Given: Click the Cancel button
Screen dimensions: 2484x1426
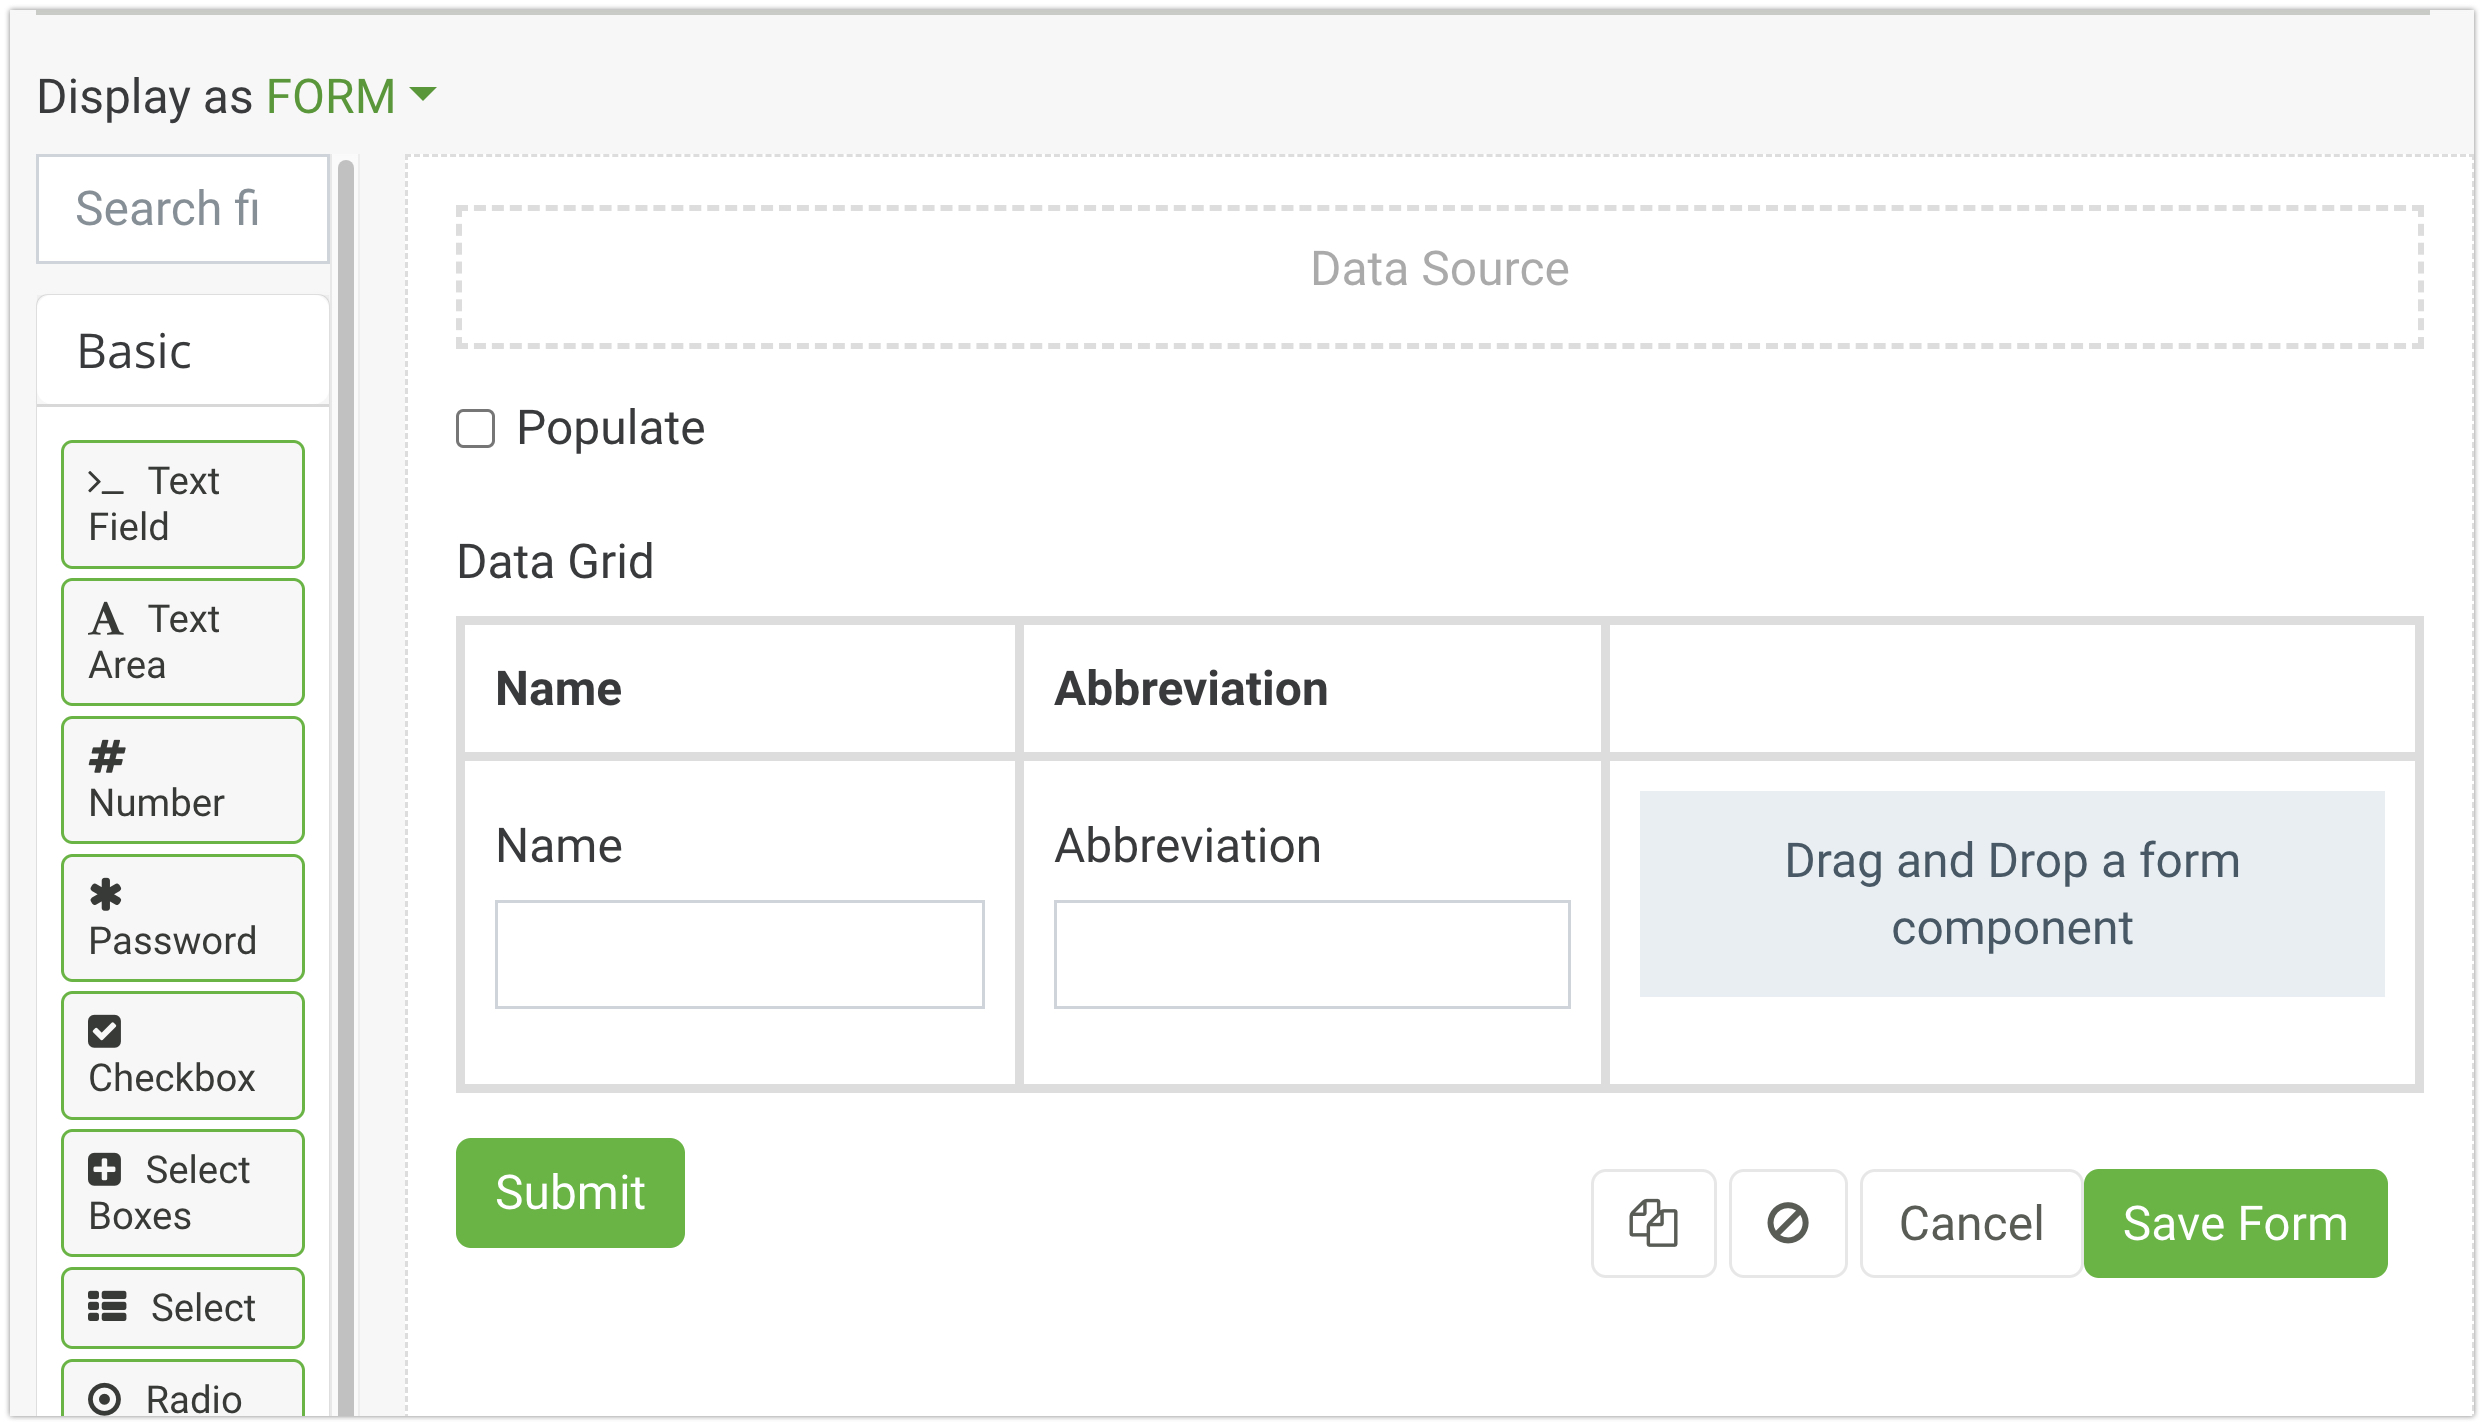Looking at the screenshot, I should 1970,1223.
